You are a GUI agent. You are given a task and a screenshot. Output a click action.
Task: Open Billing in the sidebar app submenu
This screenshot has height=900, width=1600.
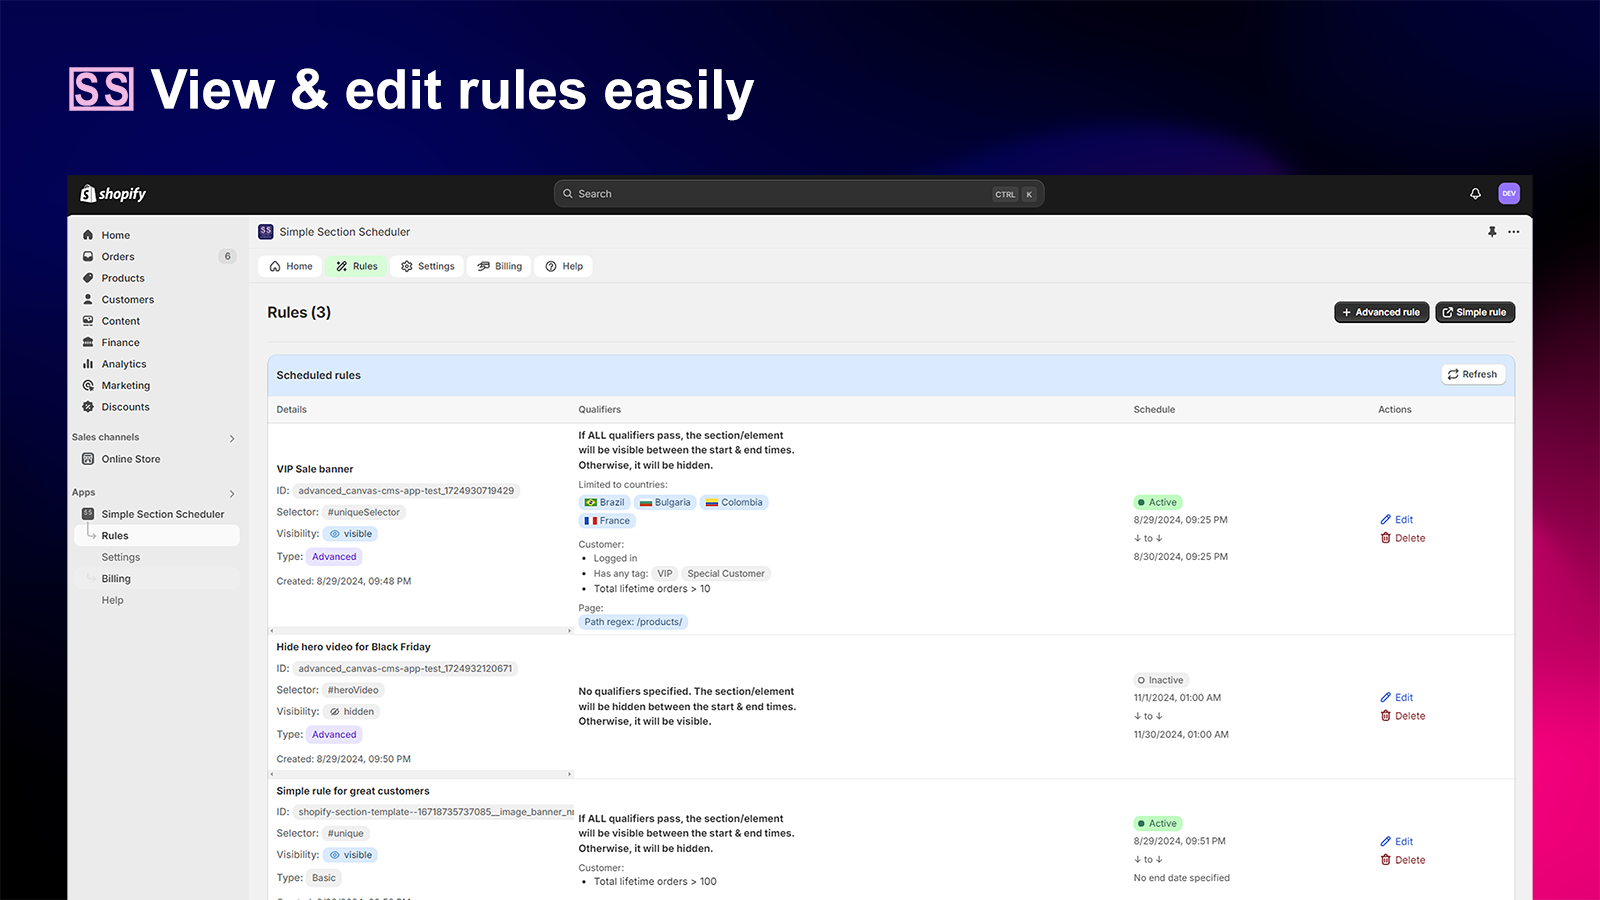point(116,579)
